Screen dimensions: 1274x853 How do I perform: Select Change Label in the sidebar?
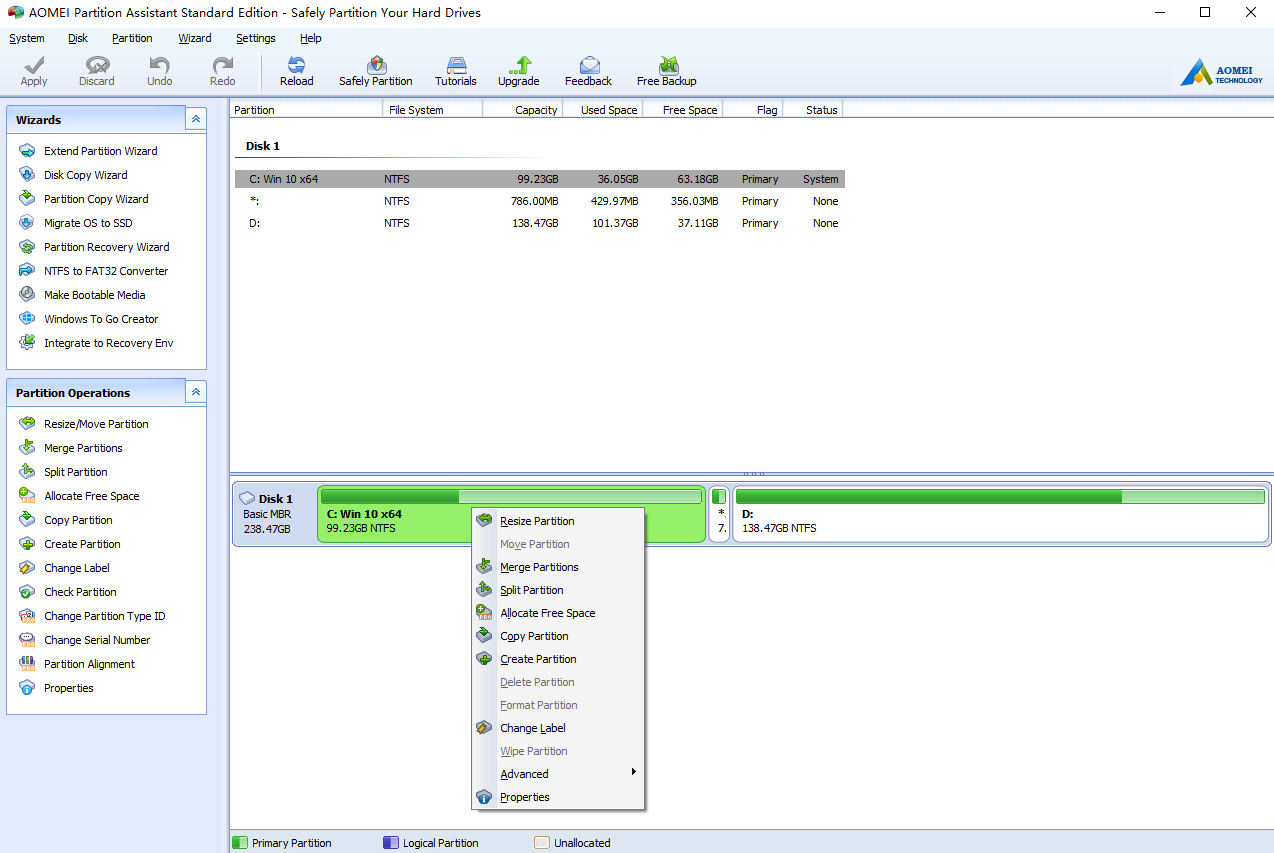pos(77,568)
